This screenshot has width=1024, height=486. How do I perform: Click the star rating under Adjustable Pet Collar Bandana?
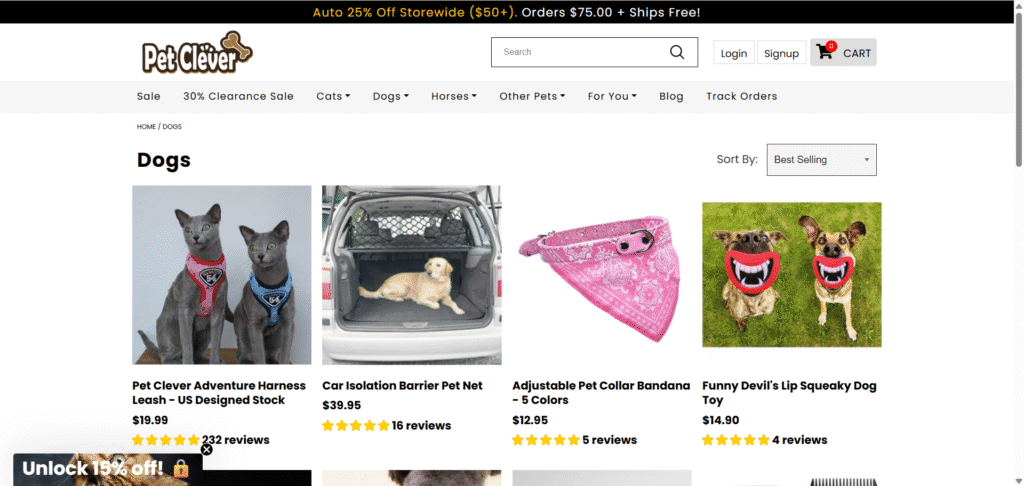545,439
